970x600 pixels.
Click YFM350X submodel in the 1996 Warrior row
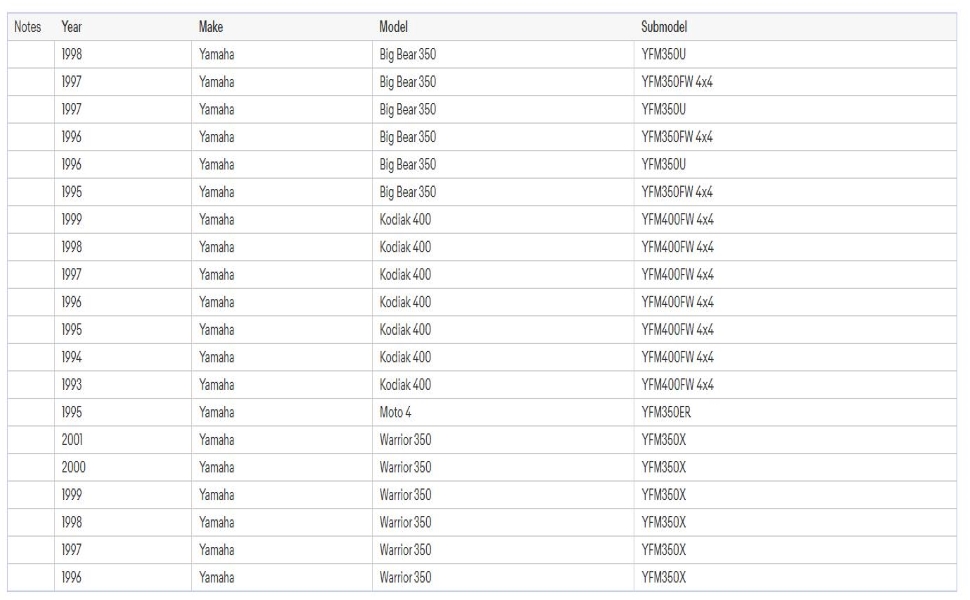664,578
